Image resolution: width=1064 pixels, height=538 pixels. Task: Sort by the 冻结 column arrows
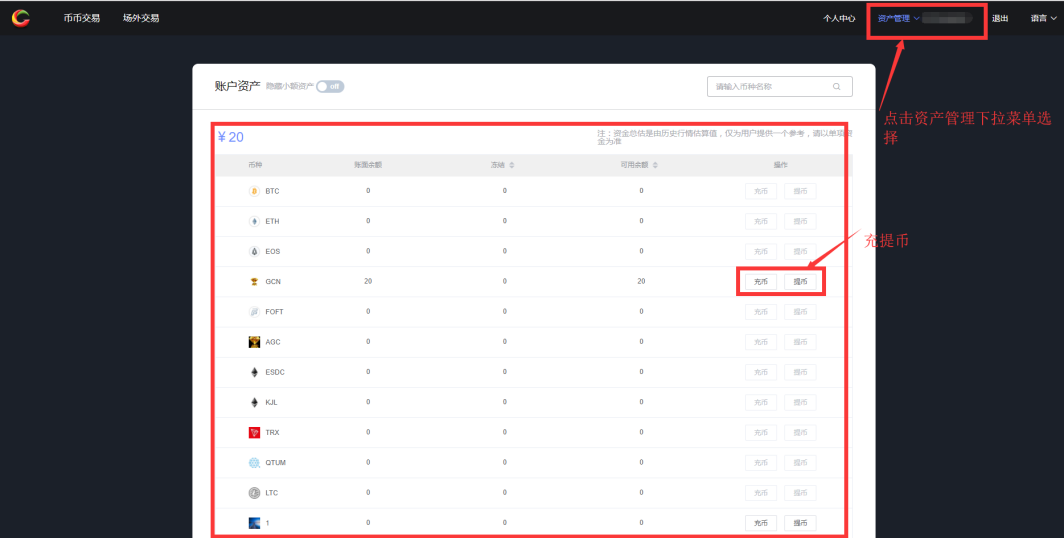[512, 164]
